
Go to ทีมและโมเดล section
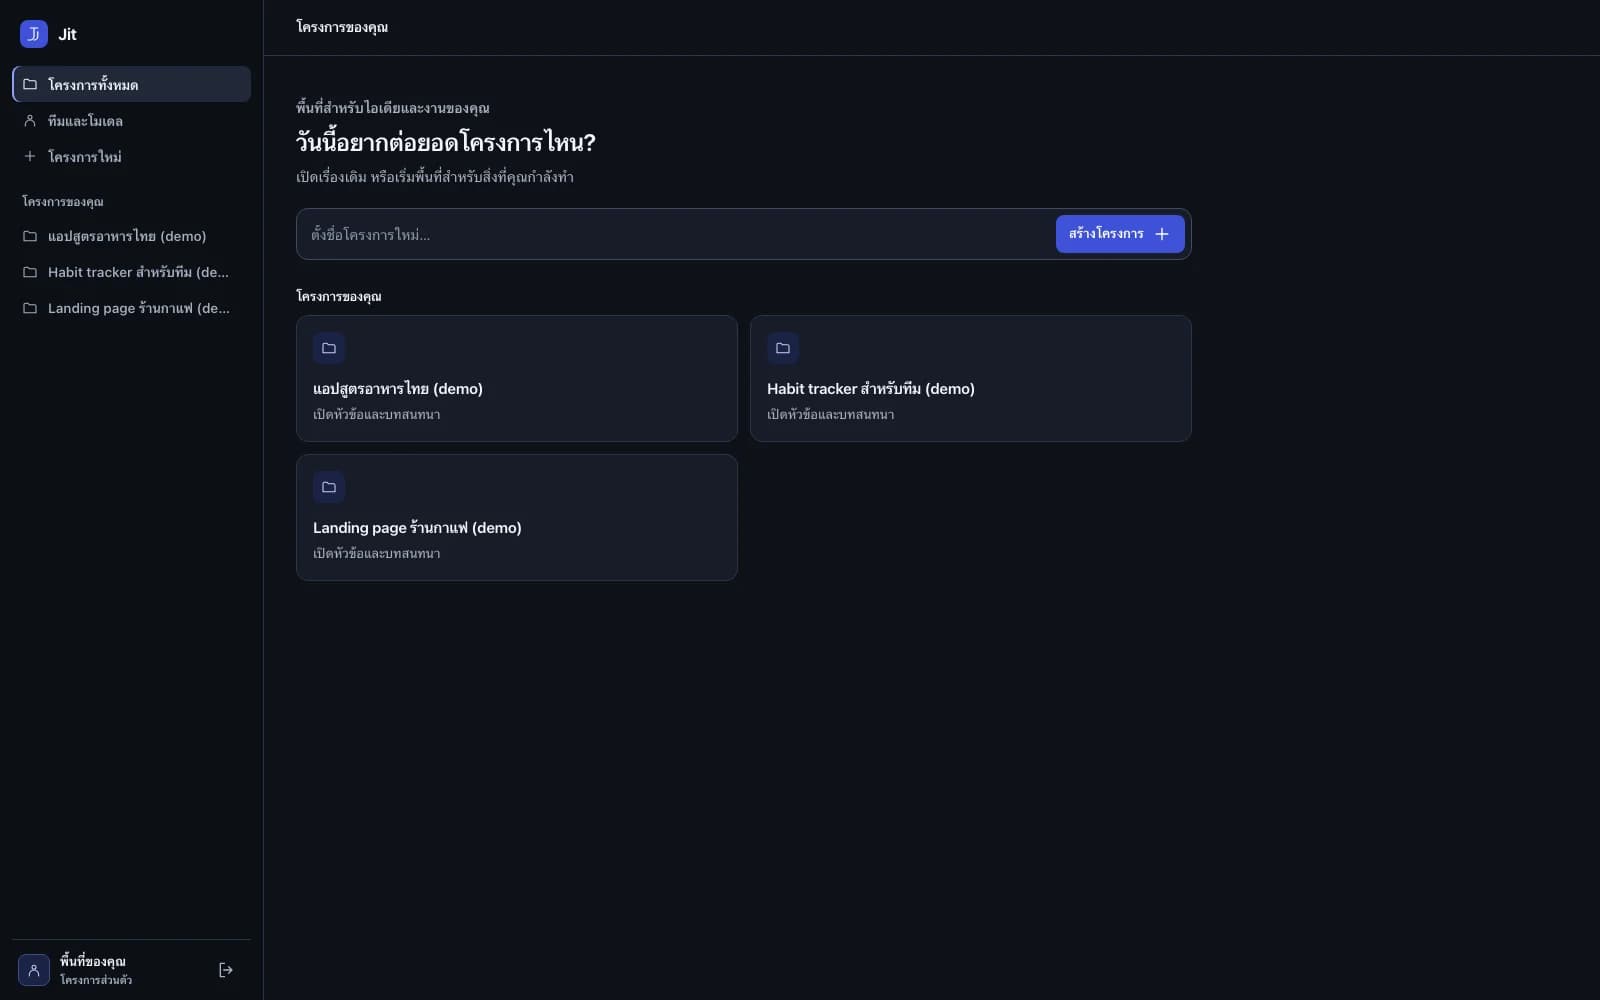click(131, 120)
